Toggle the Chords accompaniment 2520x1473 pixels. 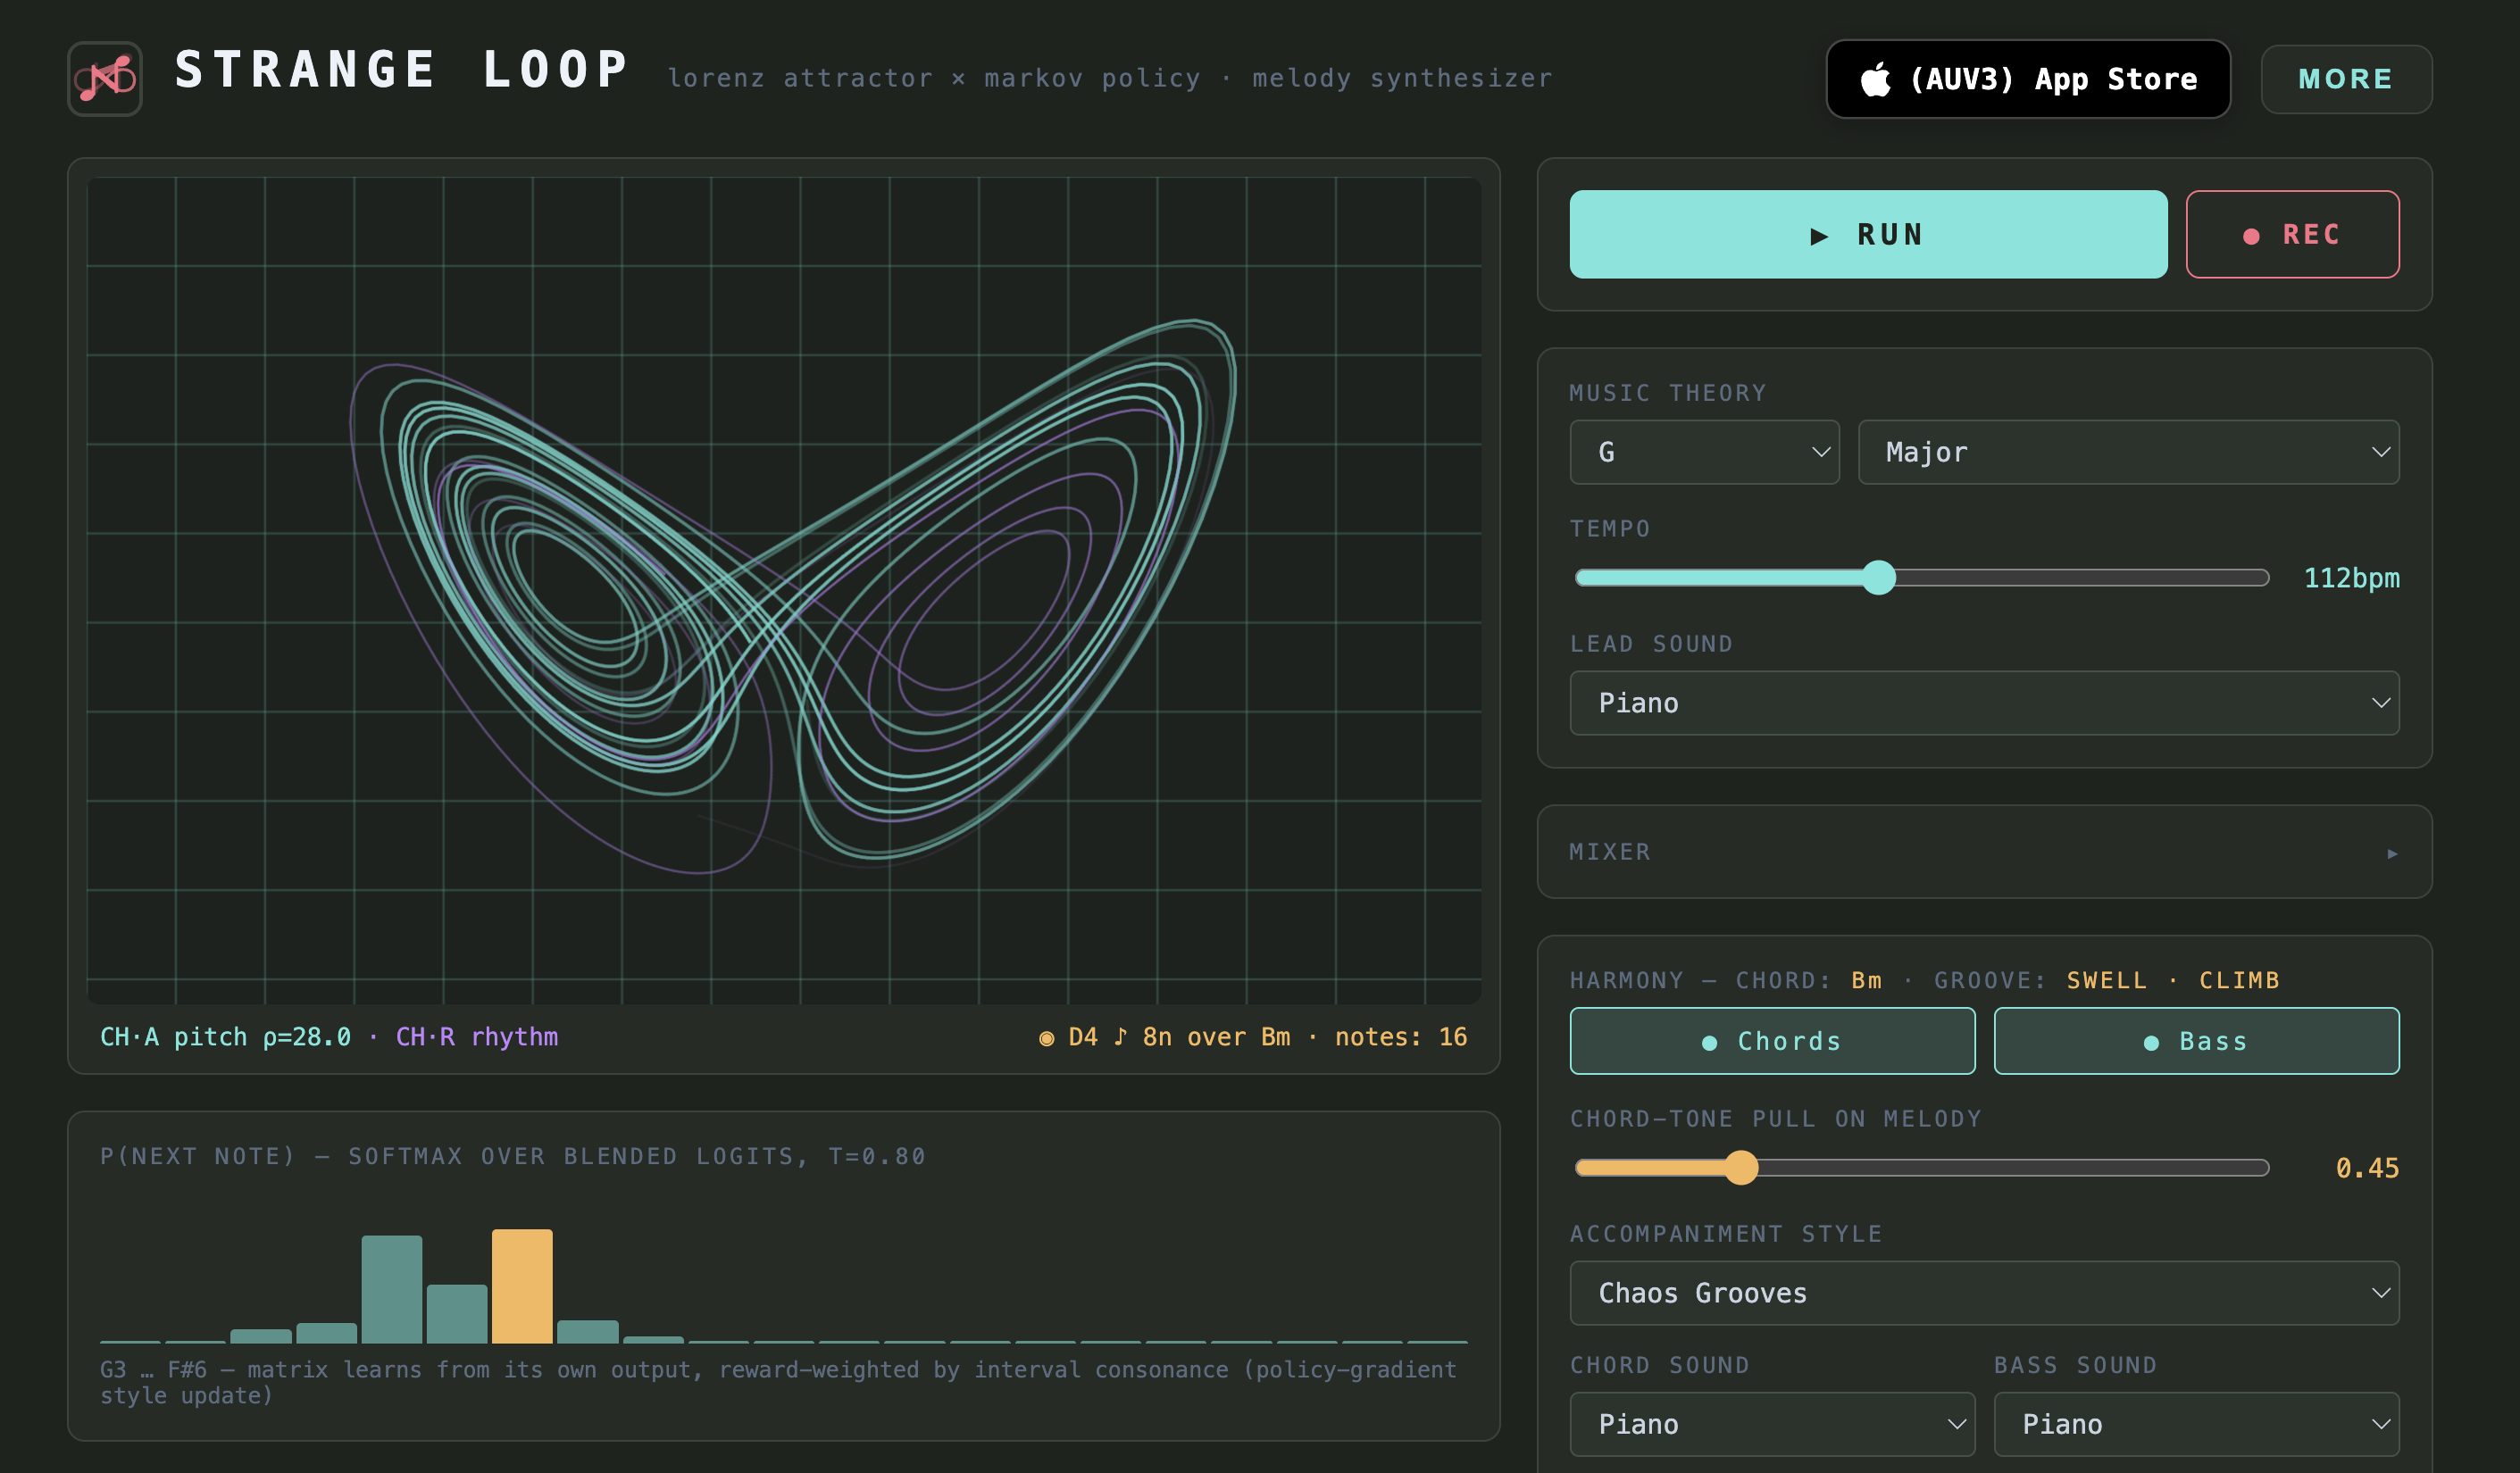(1772, 1041)
